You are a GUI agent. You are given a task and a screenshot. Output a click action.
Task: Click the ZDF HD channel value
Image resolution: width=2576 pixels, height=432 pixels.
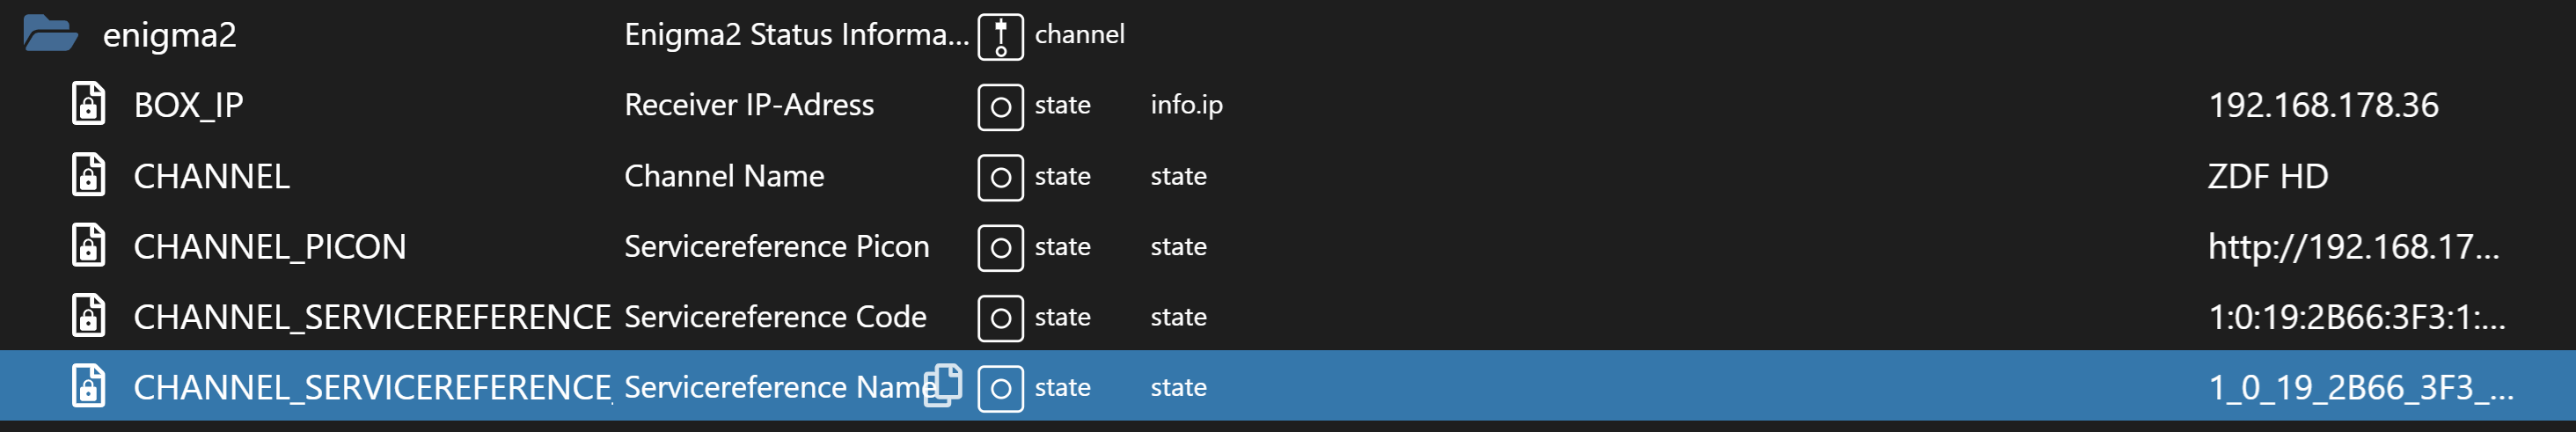pos(2267,176)
